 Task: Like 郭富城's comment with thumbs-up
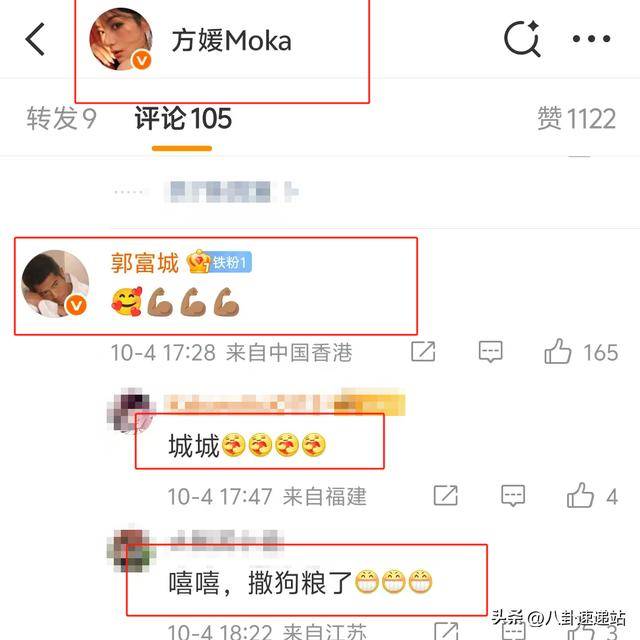[x=558, y=351]
